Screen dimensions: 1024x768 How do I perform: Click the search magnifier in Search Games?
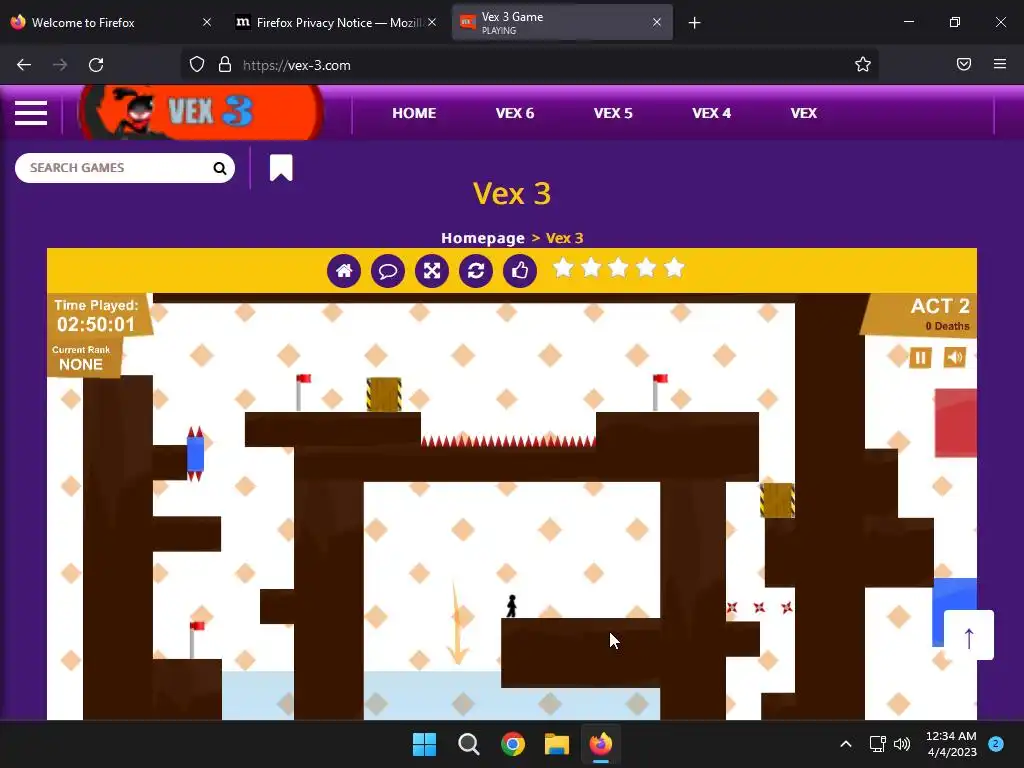point(220,168)
